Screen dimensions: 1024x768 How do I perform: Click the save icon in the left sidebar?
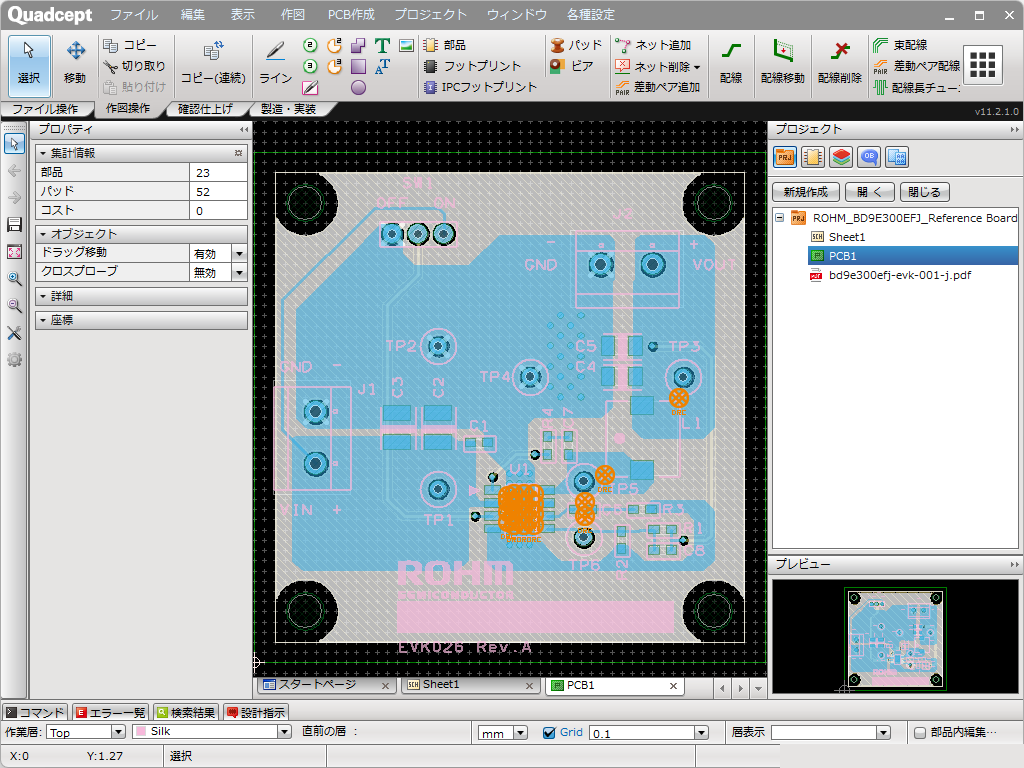pos(14,225)
